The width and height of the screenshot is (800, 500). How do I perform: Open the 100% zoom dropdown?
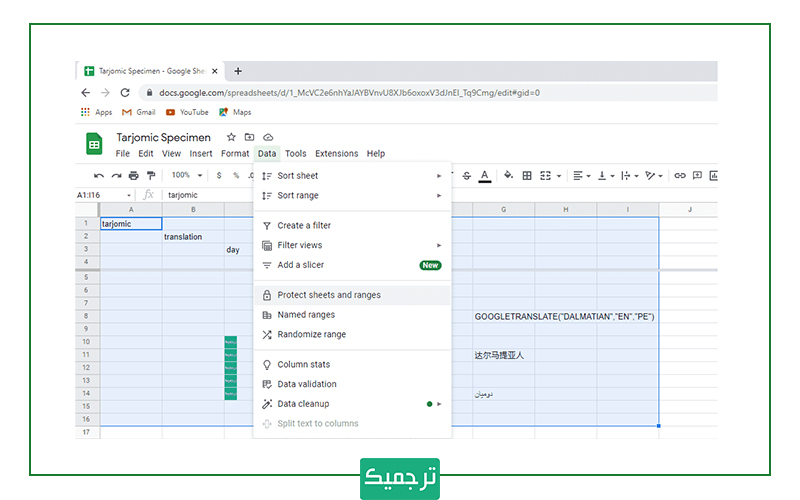pos(187,175)
